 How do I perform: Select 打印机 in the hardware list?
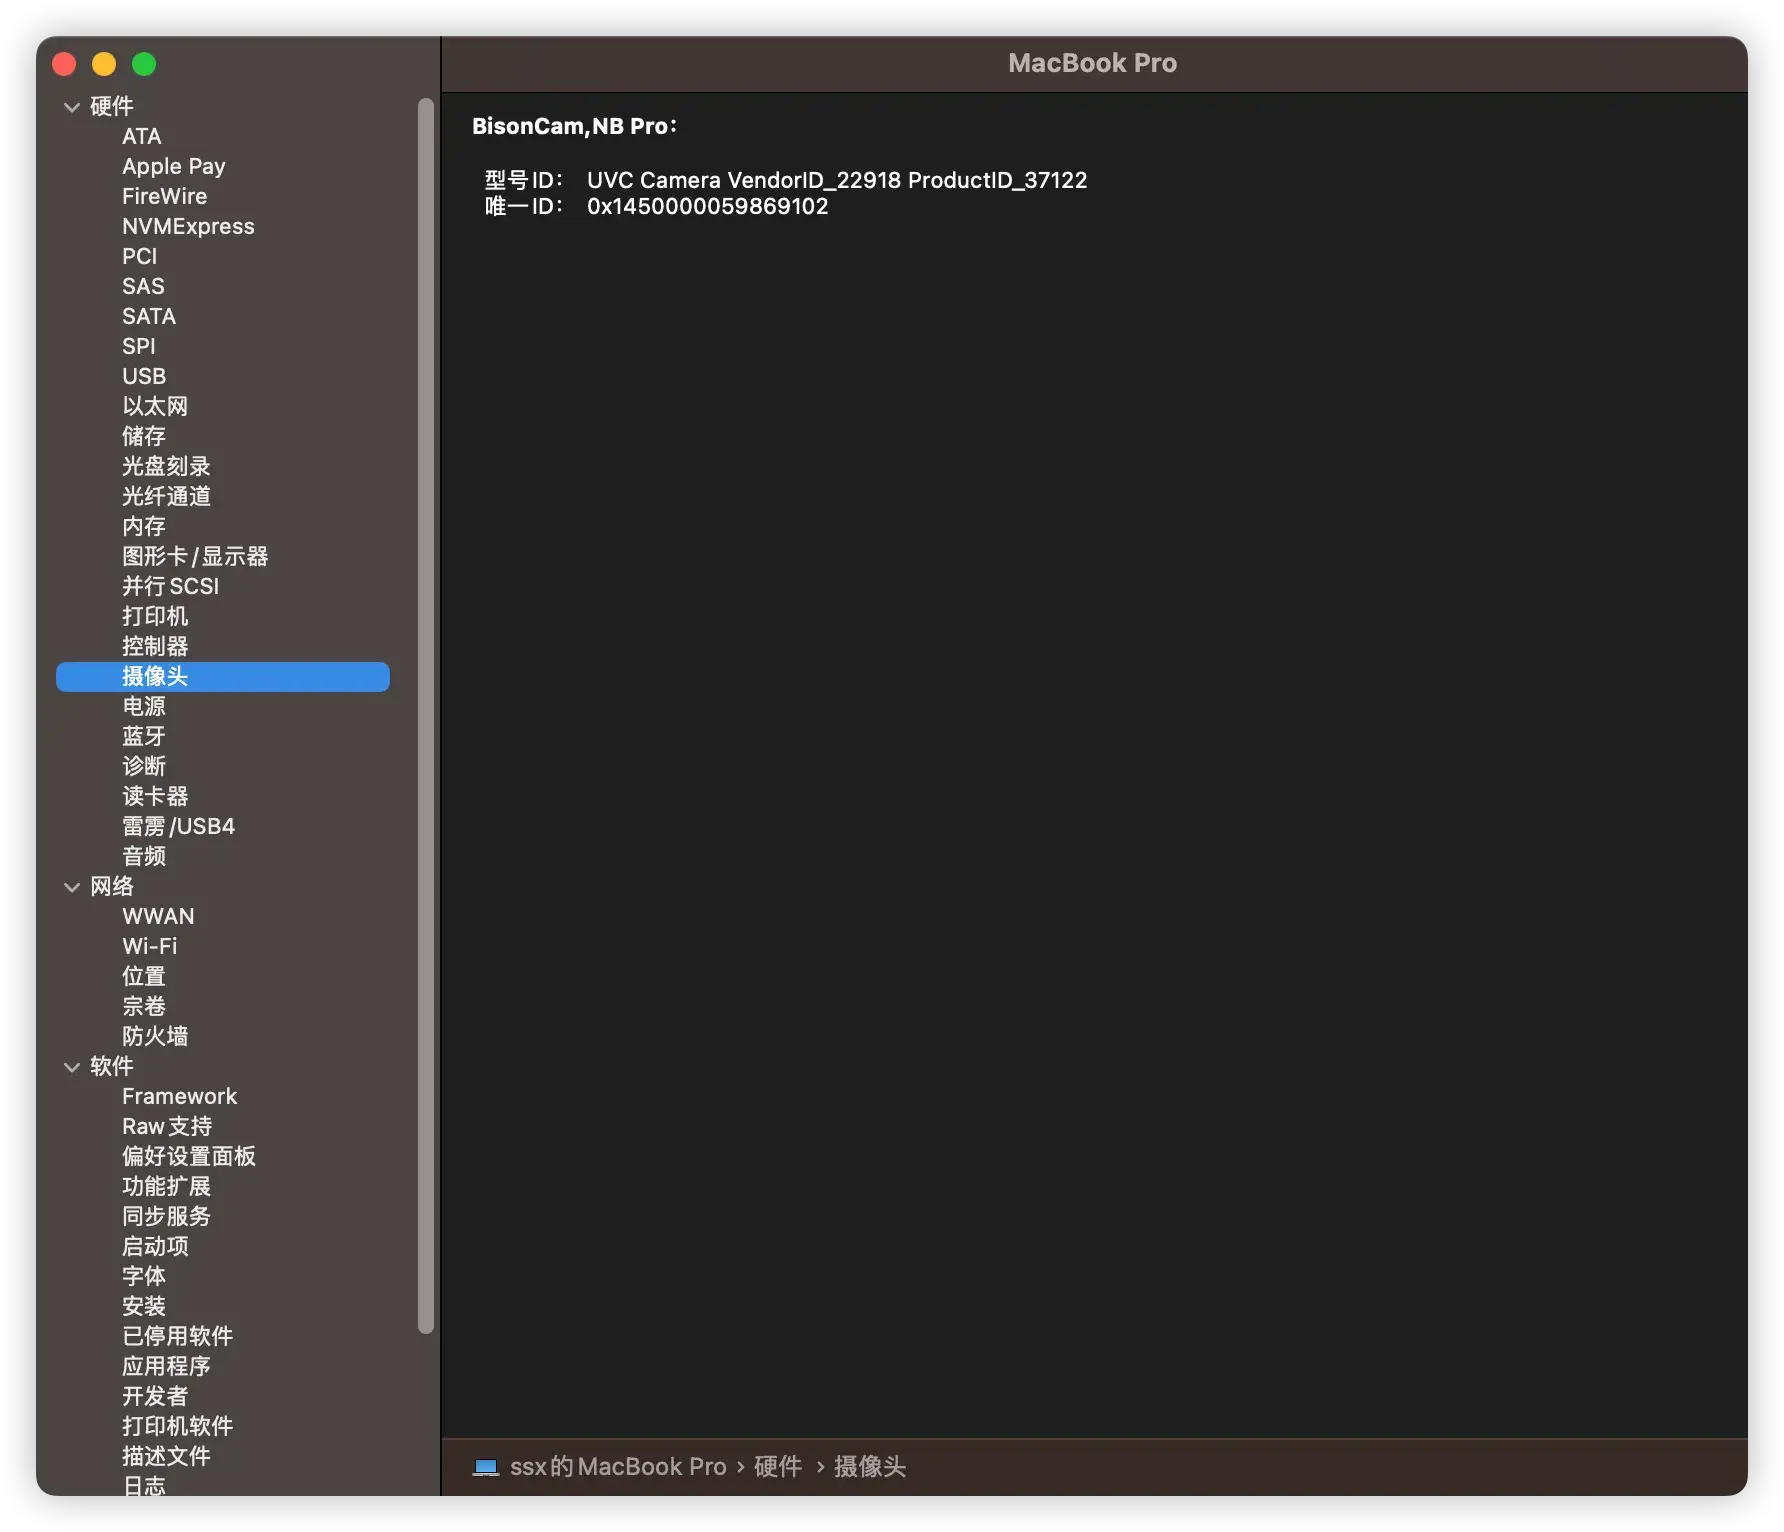click(x=155, y=616)
